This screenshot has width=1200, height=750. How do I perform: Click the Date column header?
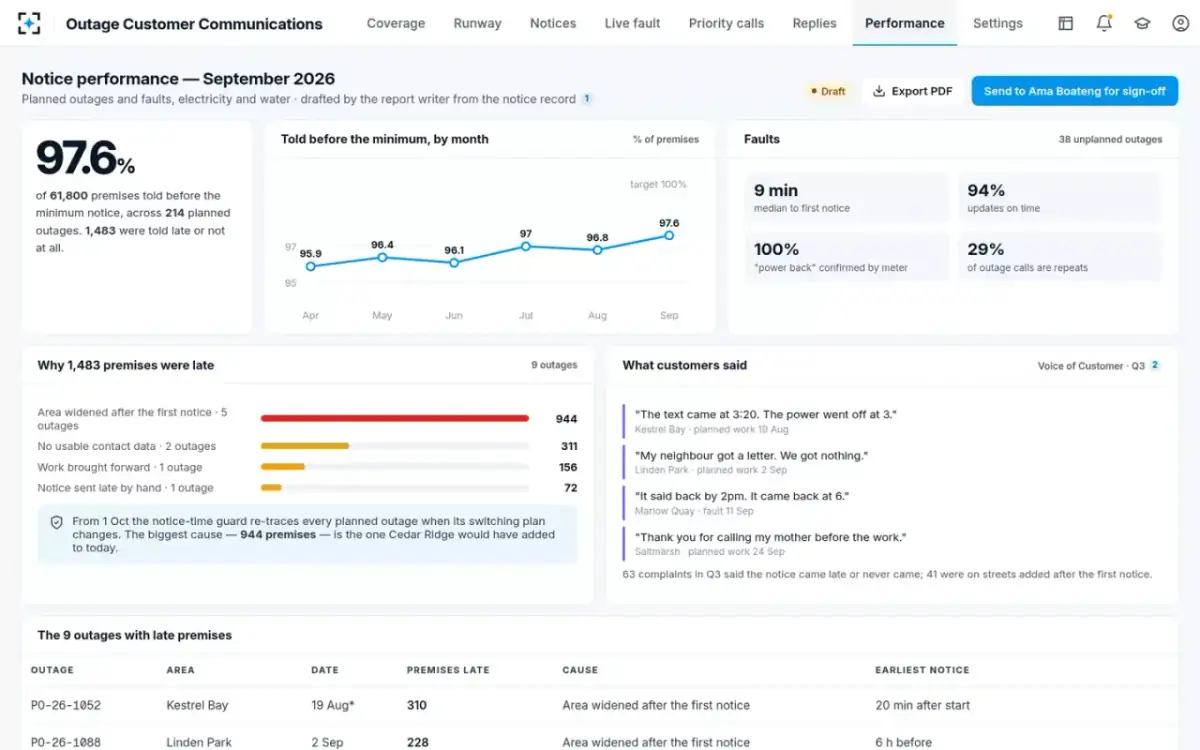point(325,670)
